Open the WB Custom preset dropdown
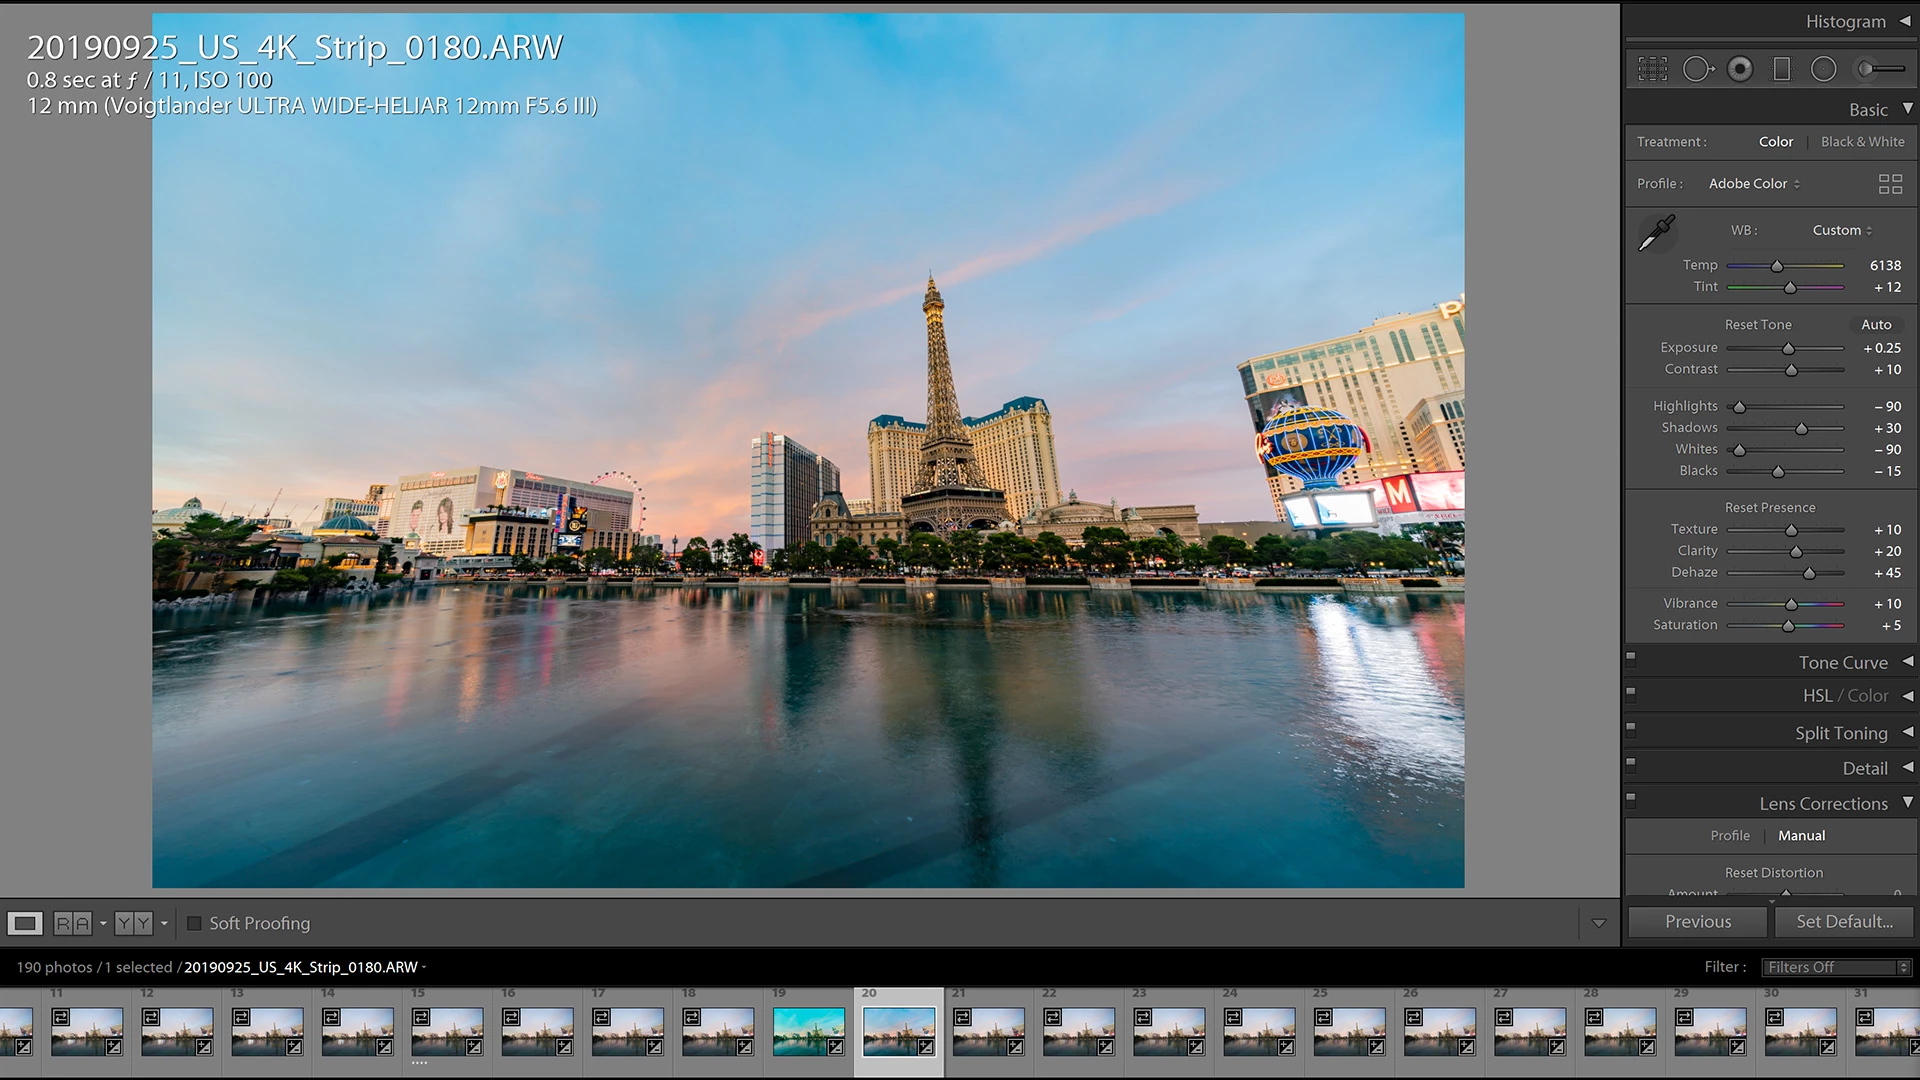Viewport: 1920px width, 1080px height. pyautogui.click(x=1842, y=230)
